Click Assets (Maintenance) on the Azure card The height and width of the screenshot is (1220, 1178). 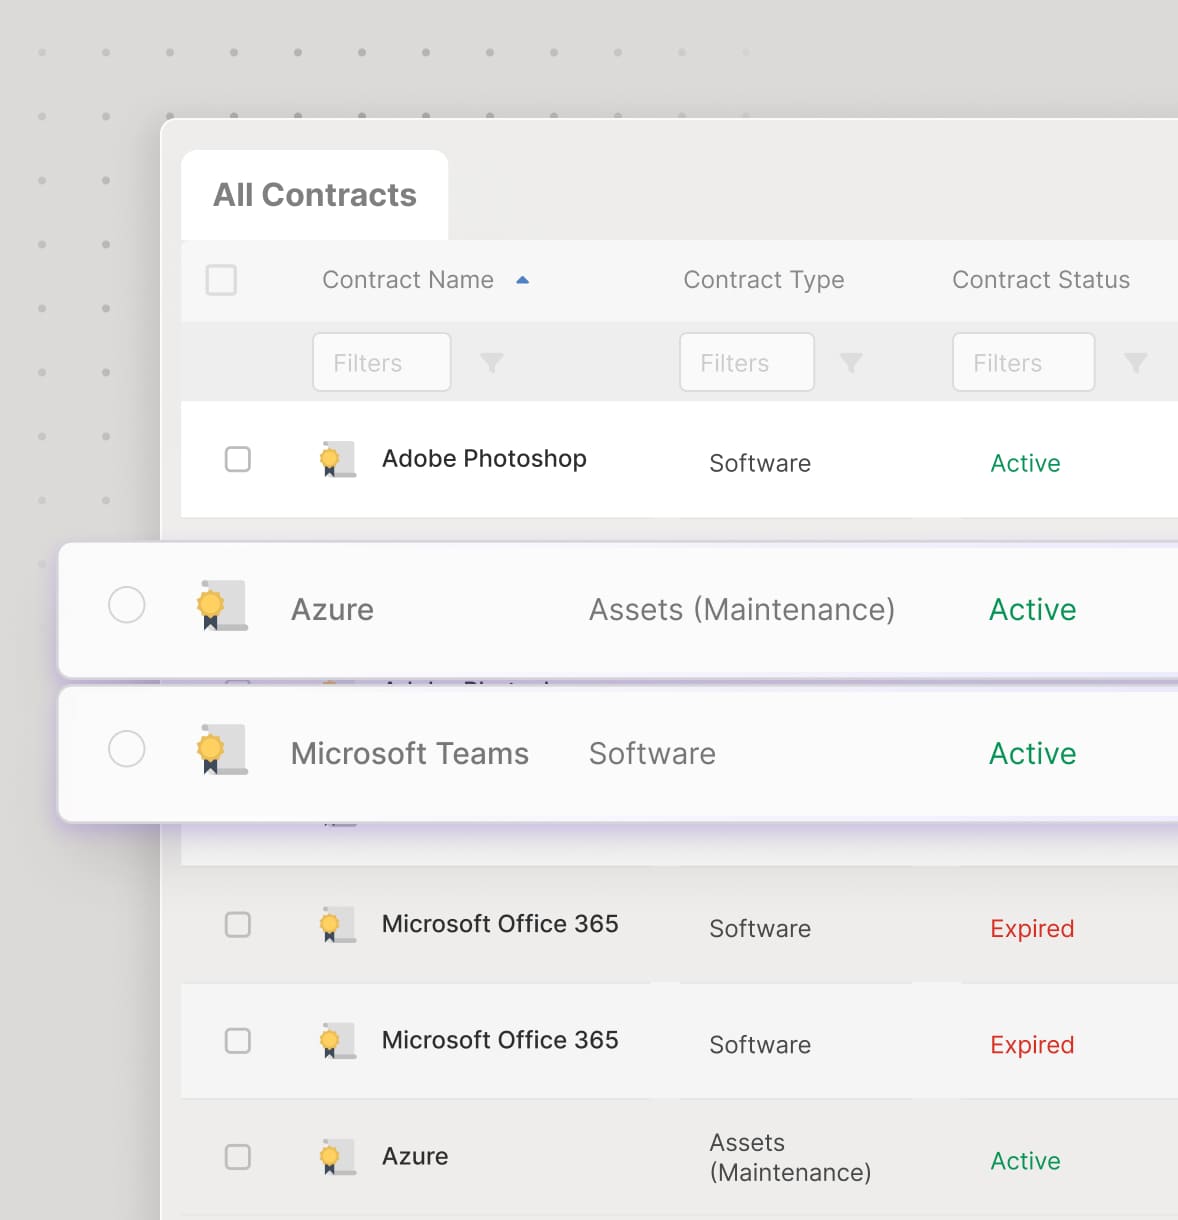tap(742, 610)
